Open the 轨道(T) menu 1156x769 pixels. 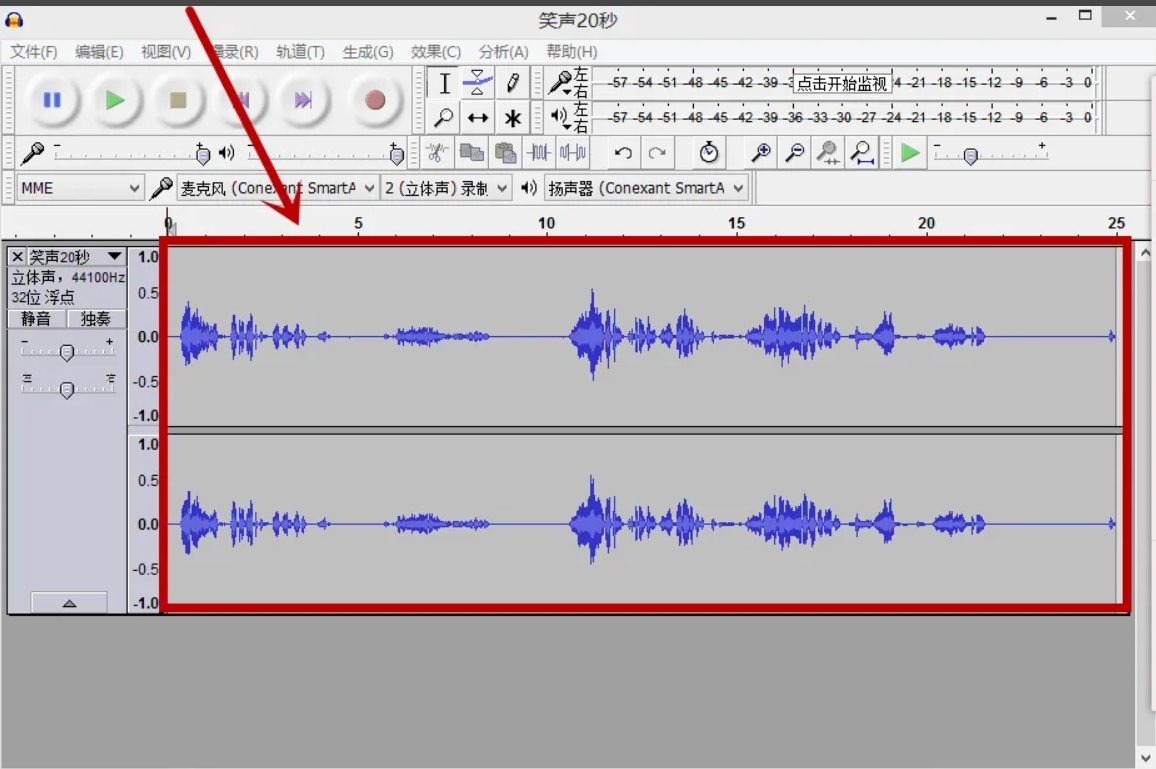(x=300, y=52)
